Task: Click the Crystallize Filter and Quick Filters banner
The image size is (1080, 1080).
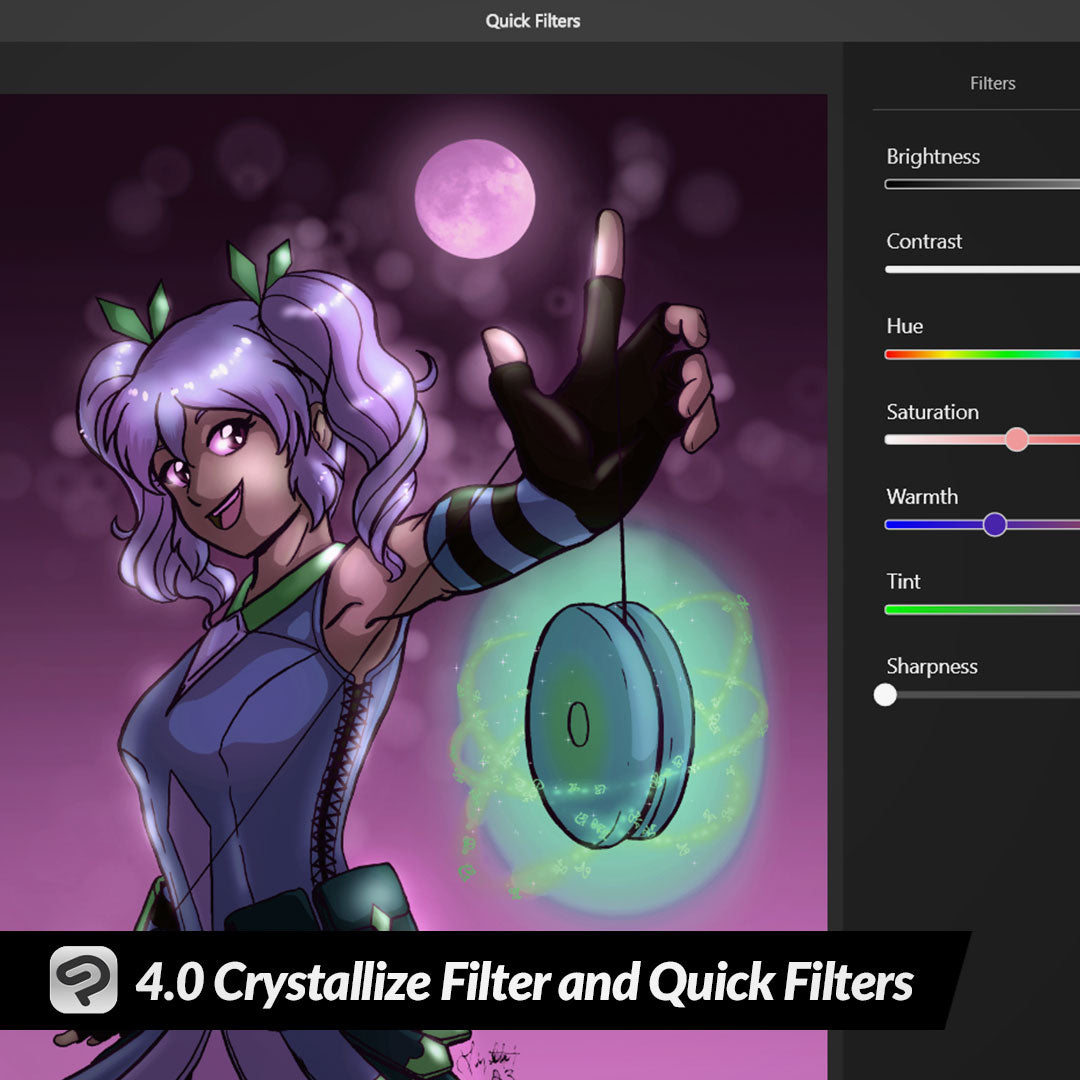Action: [524, 982]
